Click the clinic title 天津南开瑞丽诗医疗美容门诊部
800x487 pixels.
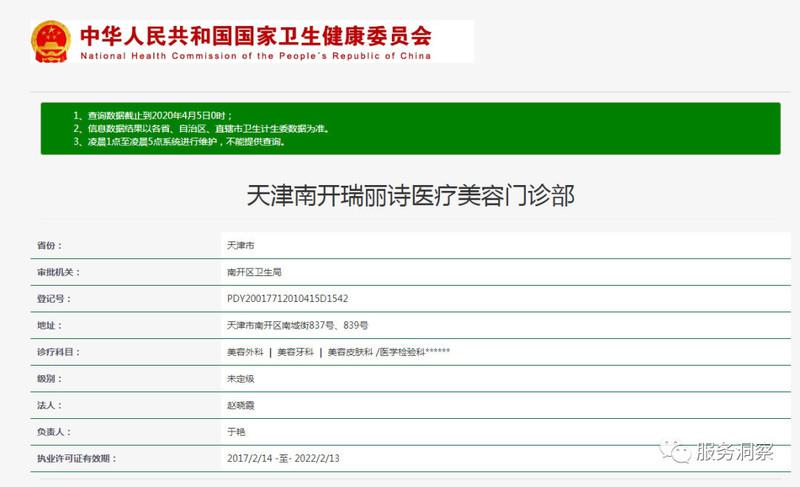coord(410,195)
